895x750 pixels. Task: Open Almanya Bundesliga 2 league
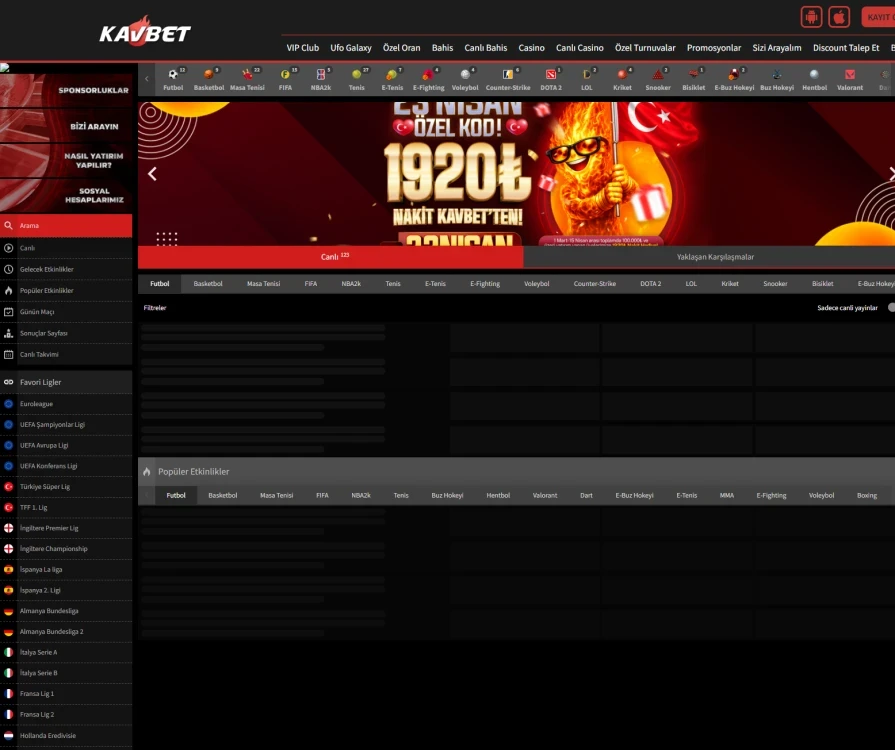click(66, 632)
